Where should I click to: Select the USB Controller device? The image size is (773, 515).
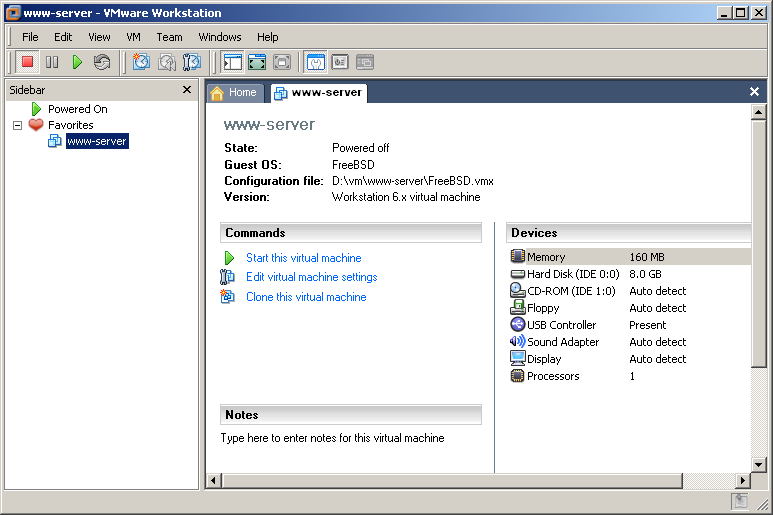click(630, 325)
